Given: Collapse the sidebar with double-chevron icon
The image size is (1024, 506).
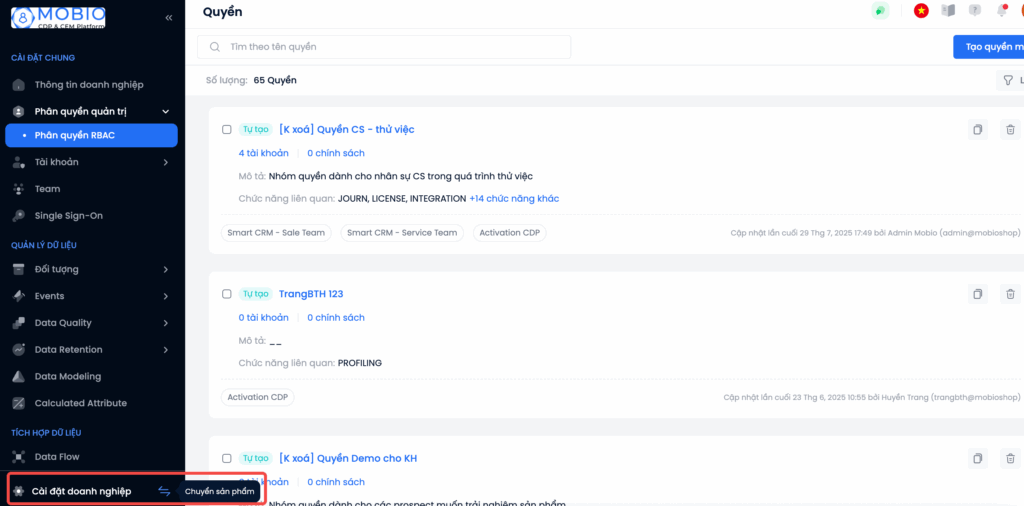Looking at the screenshot, I should (168, 18).
